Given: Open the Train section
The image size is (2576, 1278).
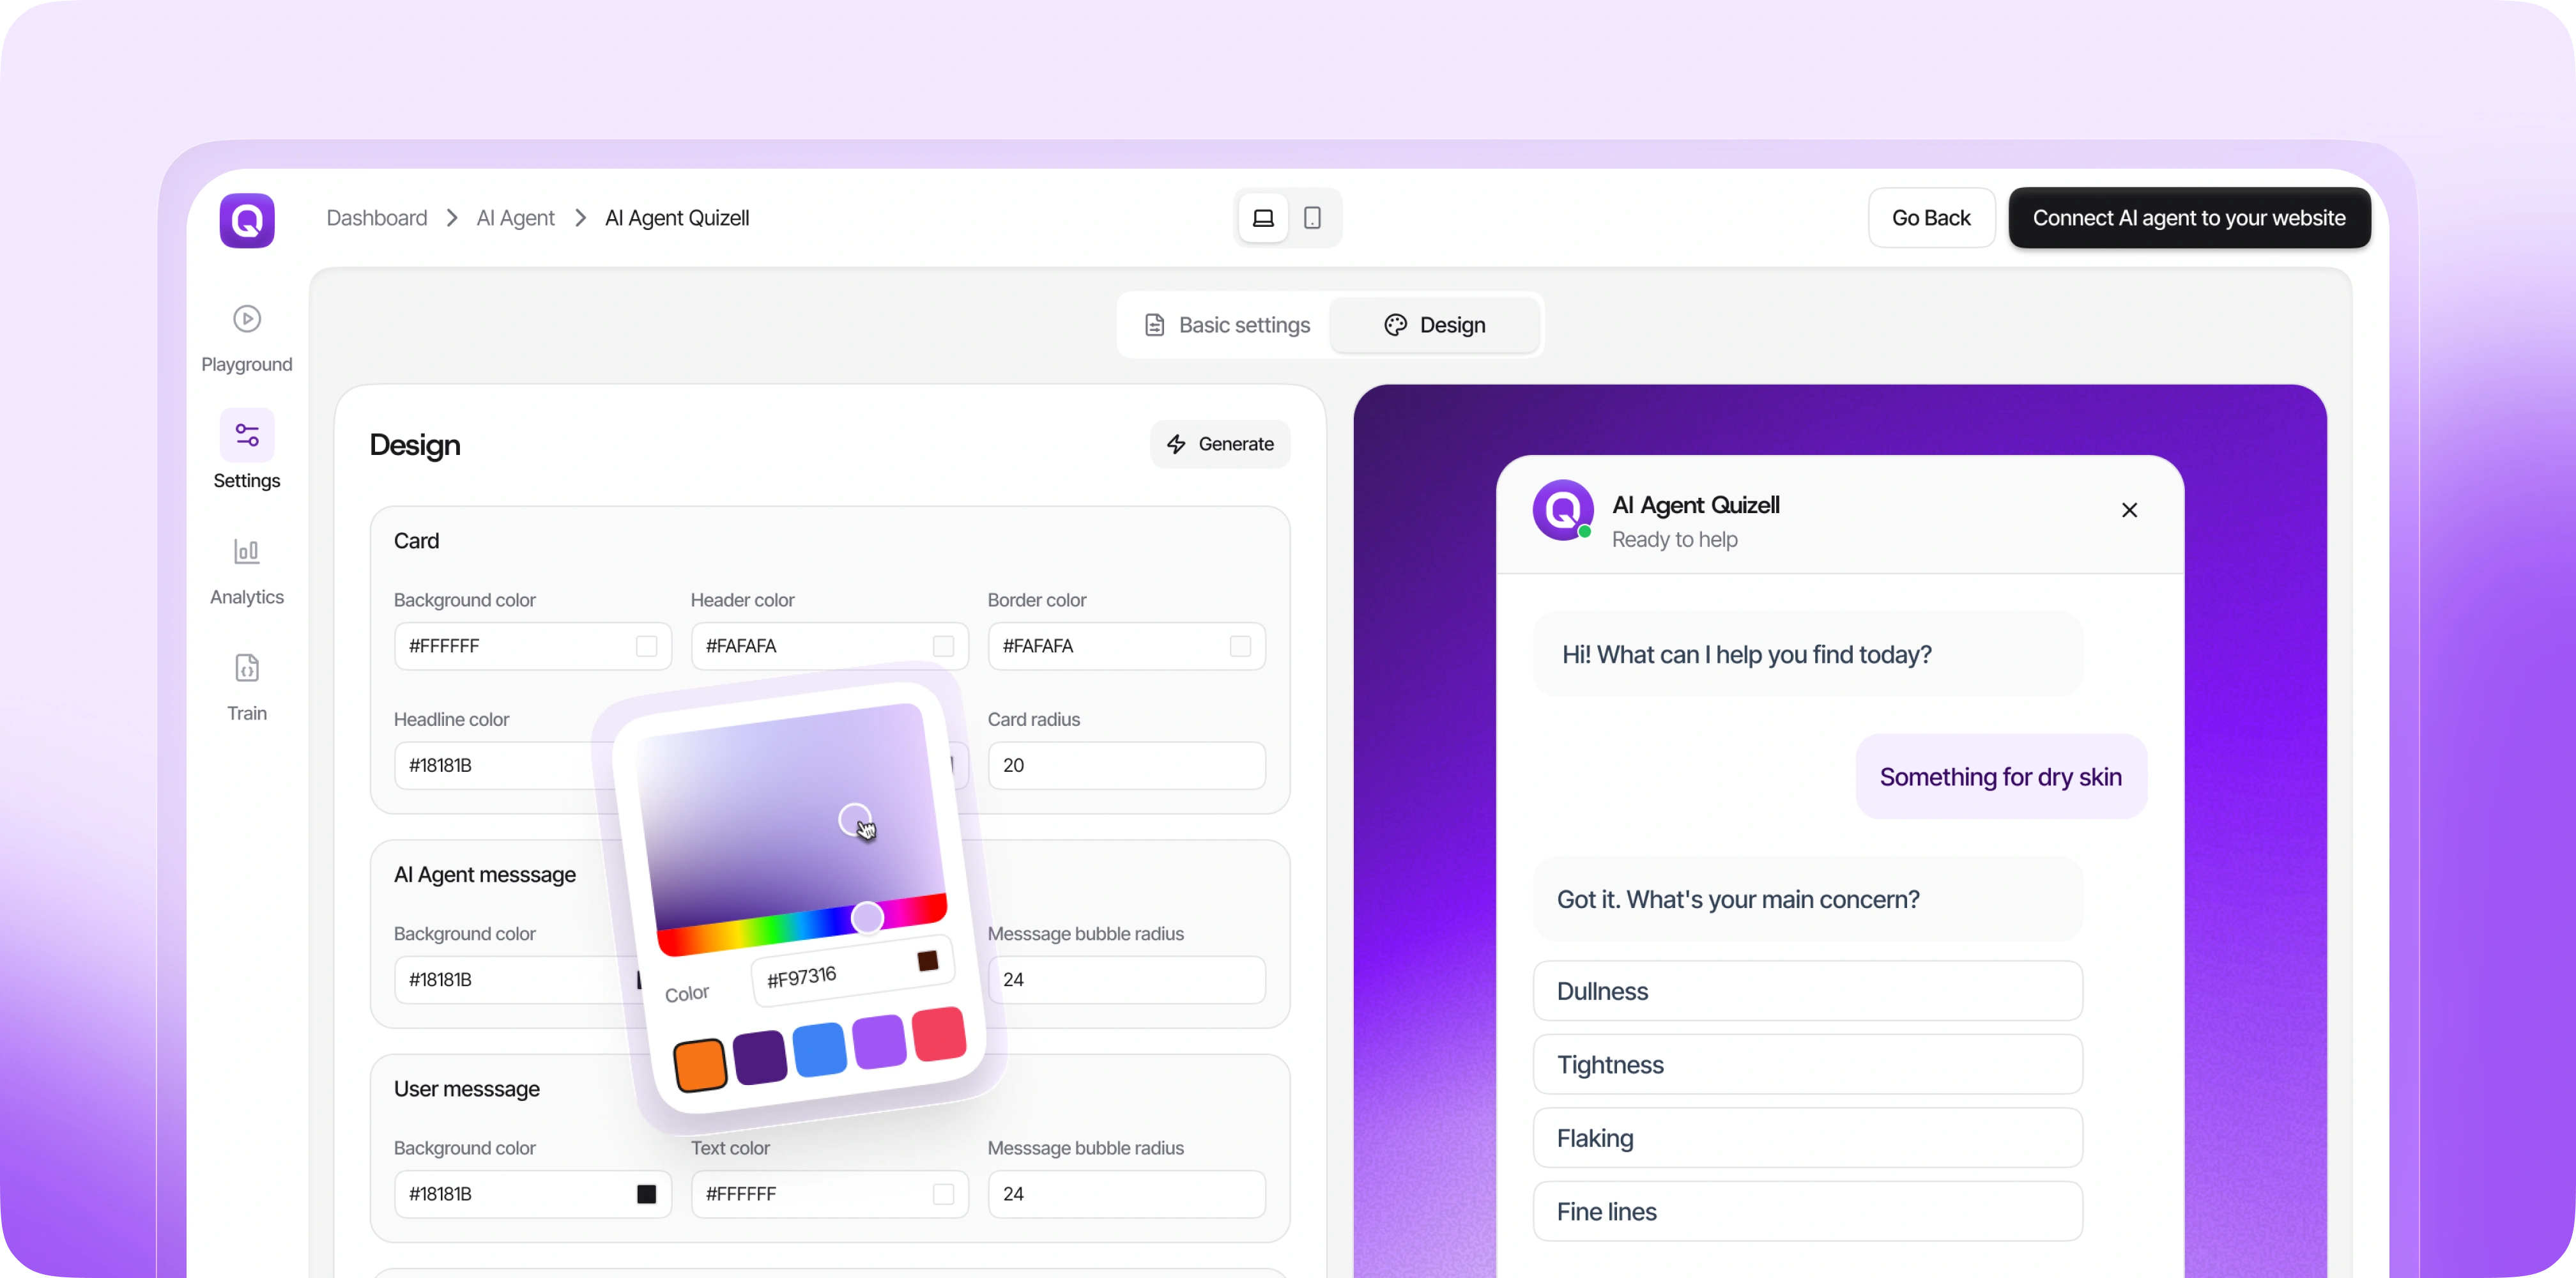Looking at the screenshot, I should (x=247, y=687).
